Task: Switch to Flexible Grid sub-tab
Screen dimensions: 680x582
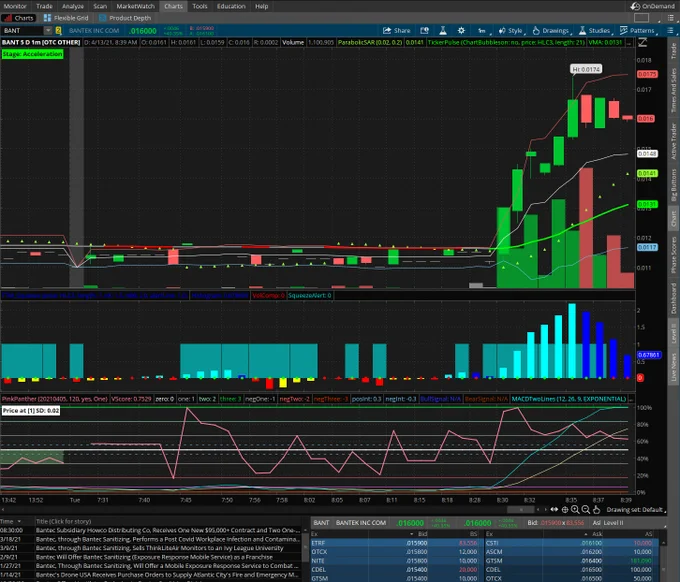Action: tap(66, 18)
